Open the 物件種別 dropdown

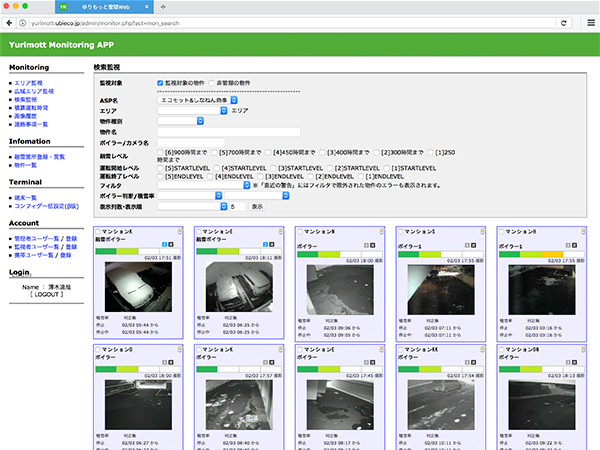180,120
